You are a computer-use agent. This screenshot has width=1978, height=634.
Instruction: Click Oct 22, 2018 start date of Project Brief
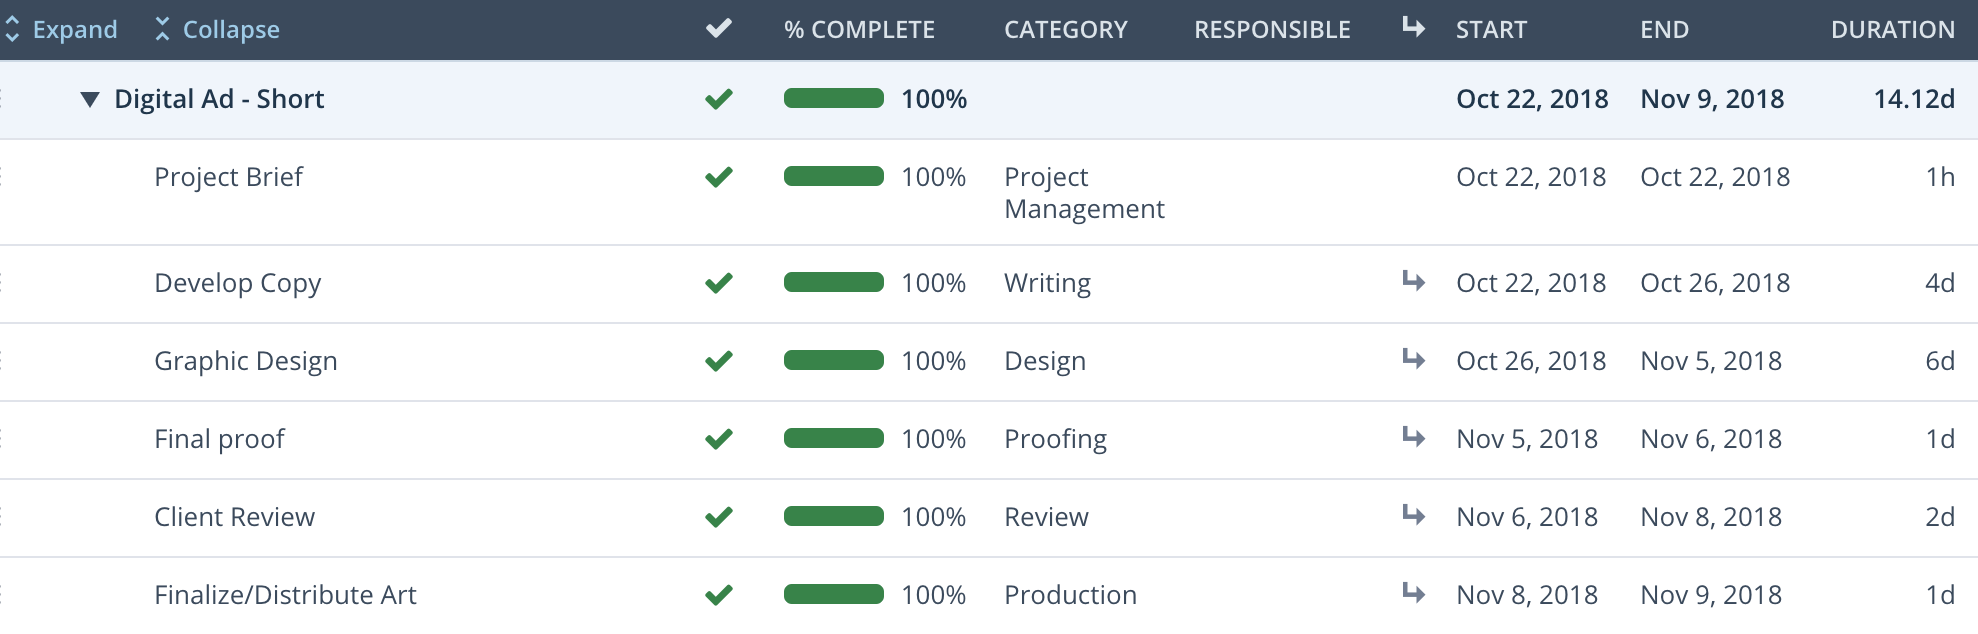click(1531, 177)
